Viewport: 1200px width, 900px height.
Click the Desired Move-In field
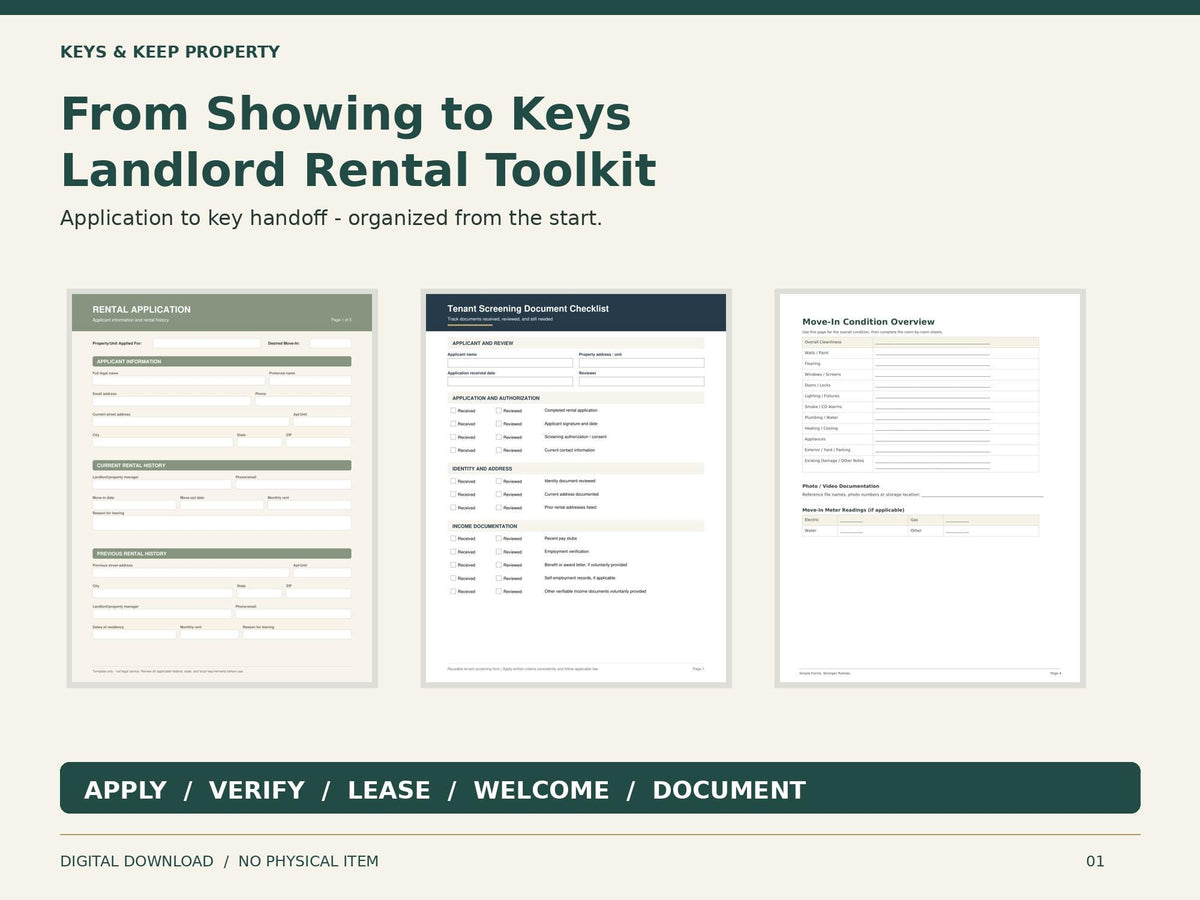point(330,343)
